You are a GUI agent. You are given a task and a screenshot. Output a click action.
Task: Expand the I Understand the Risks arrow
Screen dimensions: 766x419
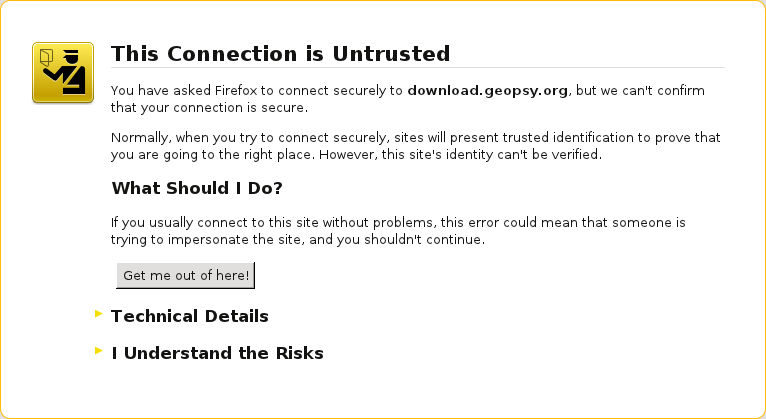(x=98, y=350)
